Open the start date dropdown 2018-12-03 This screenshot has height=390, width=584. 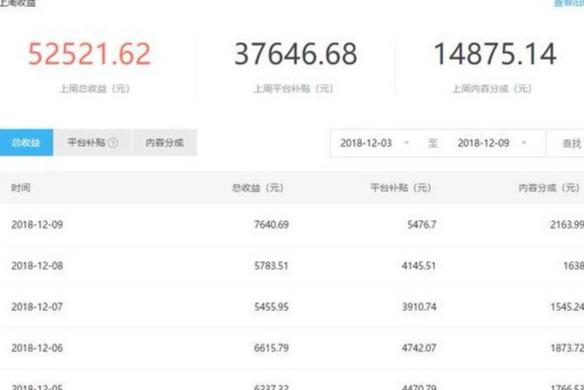pos(375,143)
